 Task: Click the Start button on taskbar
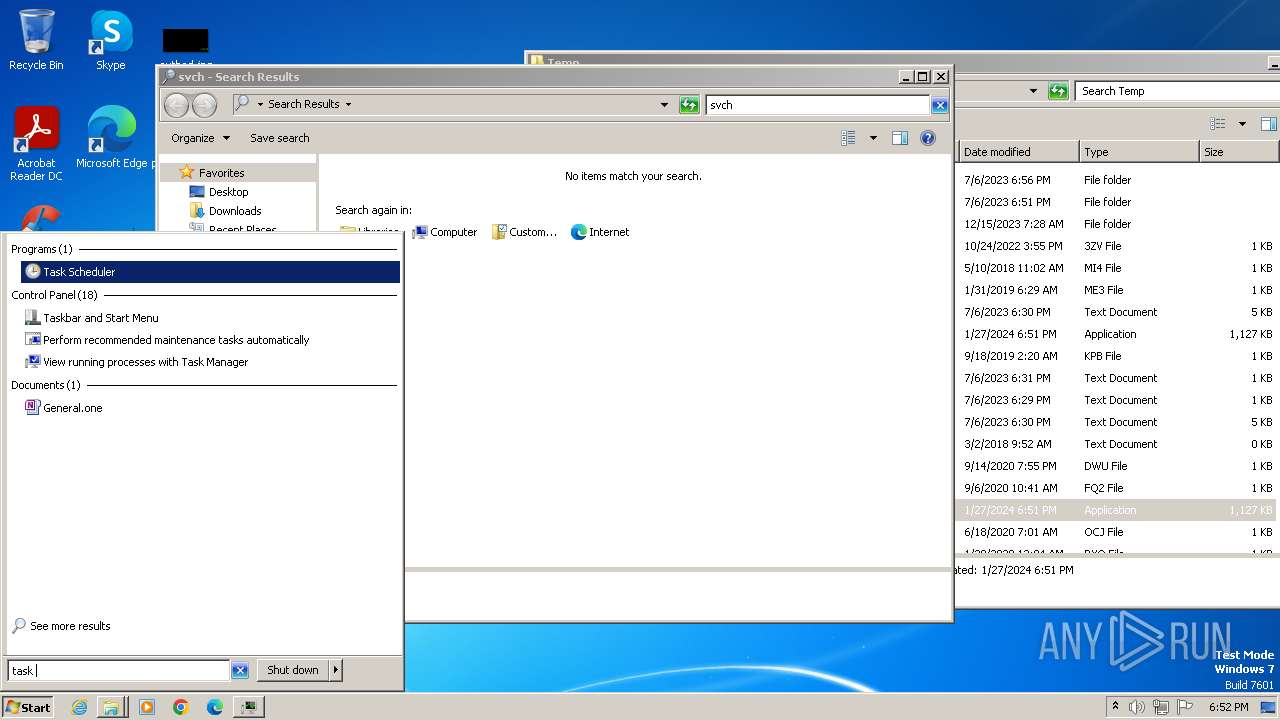[x=28, y=707]
